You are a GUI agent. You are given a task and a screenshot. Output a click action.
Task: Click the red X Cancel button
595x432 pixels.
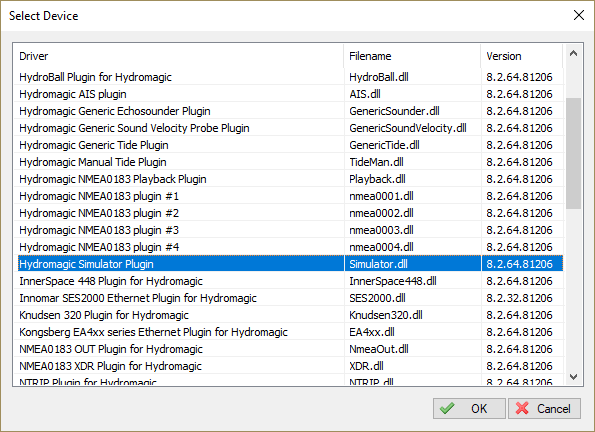pyautogui.click(x=544, y=408)
